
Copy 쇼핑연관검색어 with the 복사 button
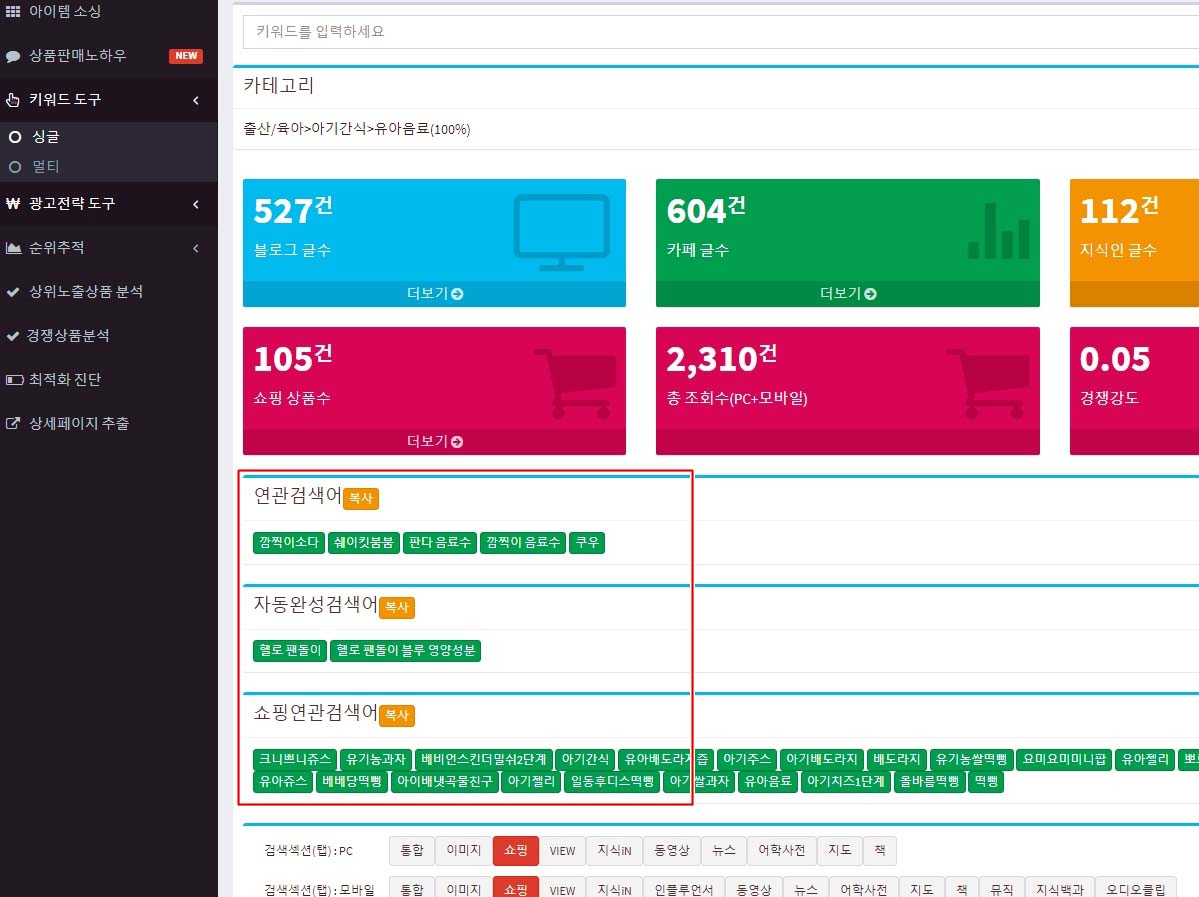pyautogui.click(x=396, y=715)
